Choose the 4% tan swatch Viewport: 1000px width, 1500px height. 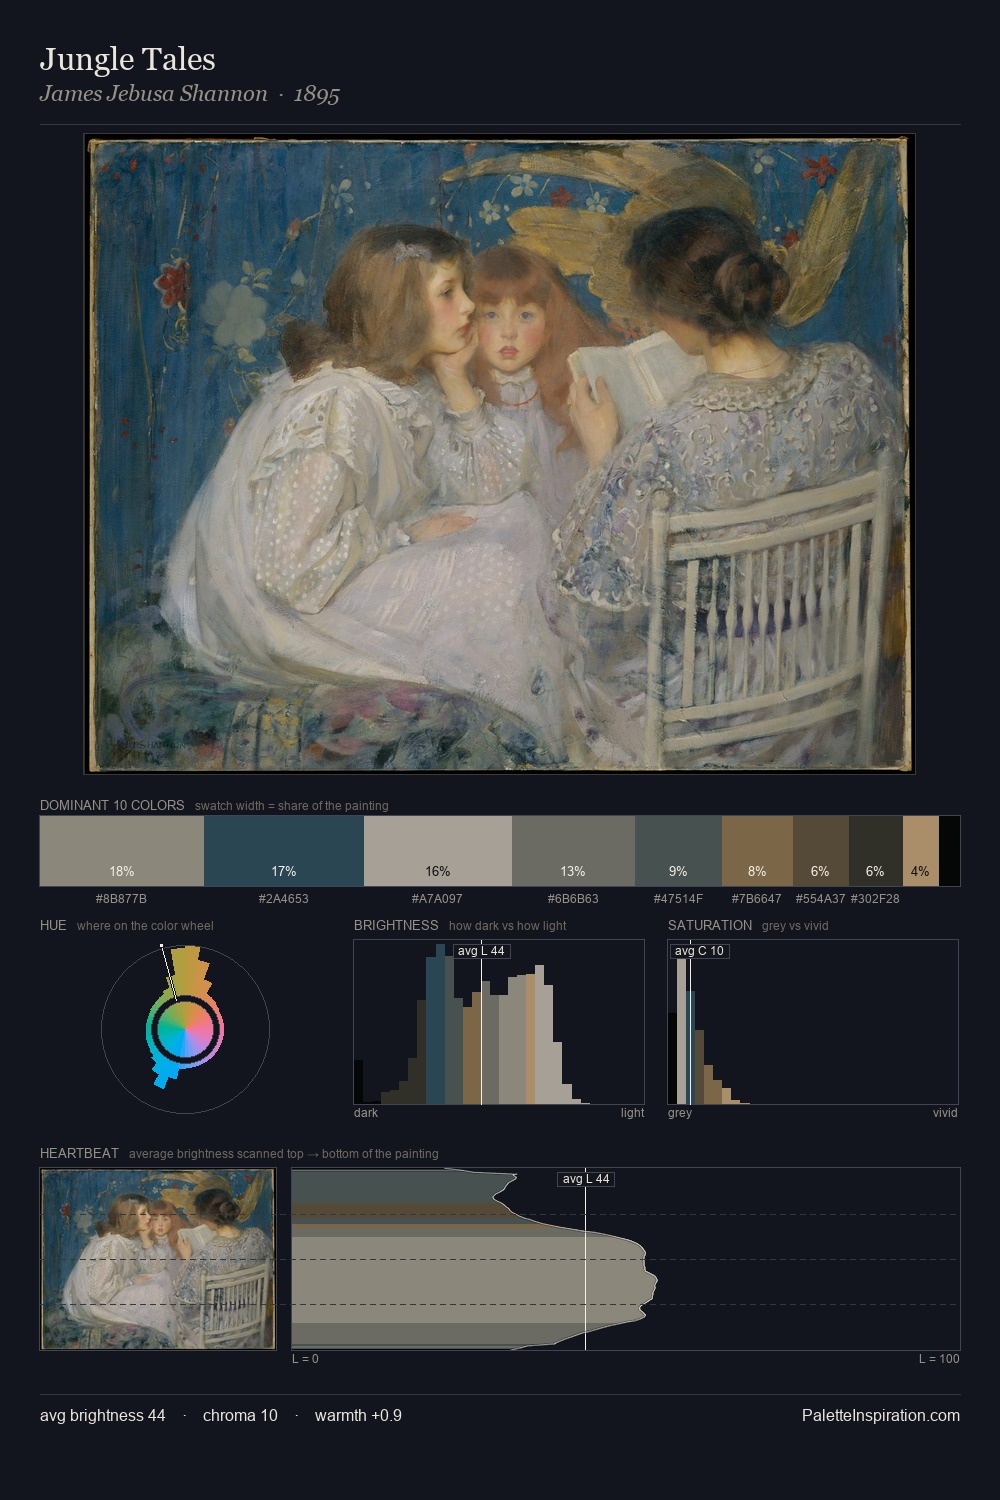921,851
